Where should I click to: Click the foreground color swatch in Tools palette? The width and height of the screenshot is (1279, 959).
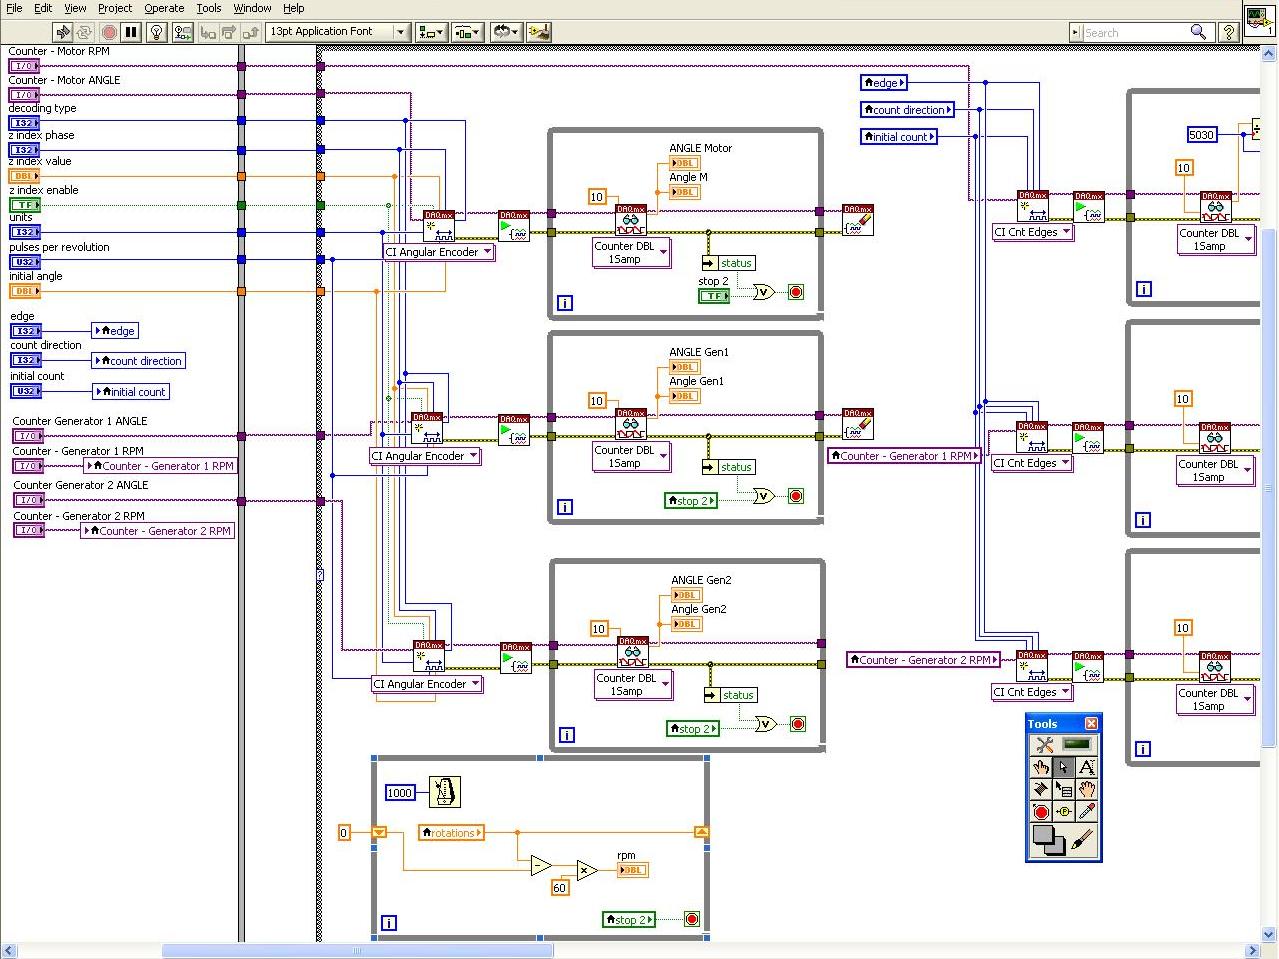coord(1044,835)
